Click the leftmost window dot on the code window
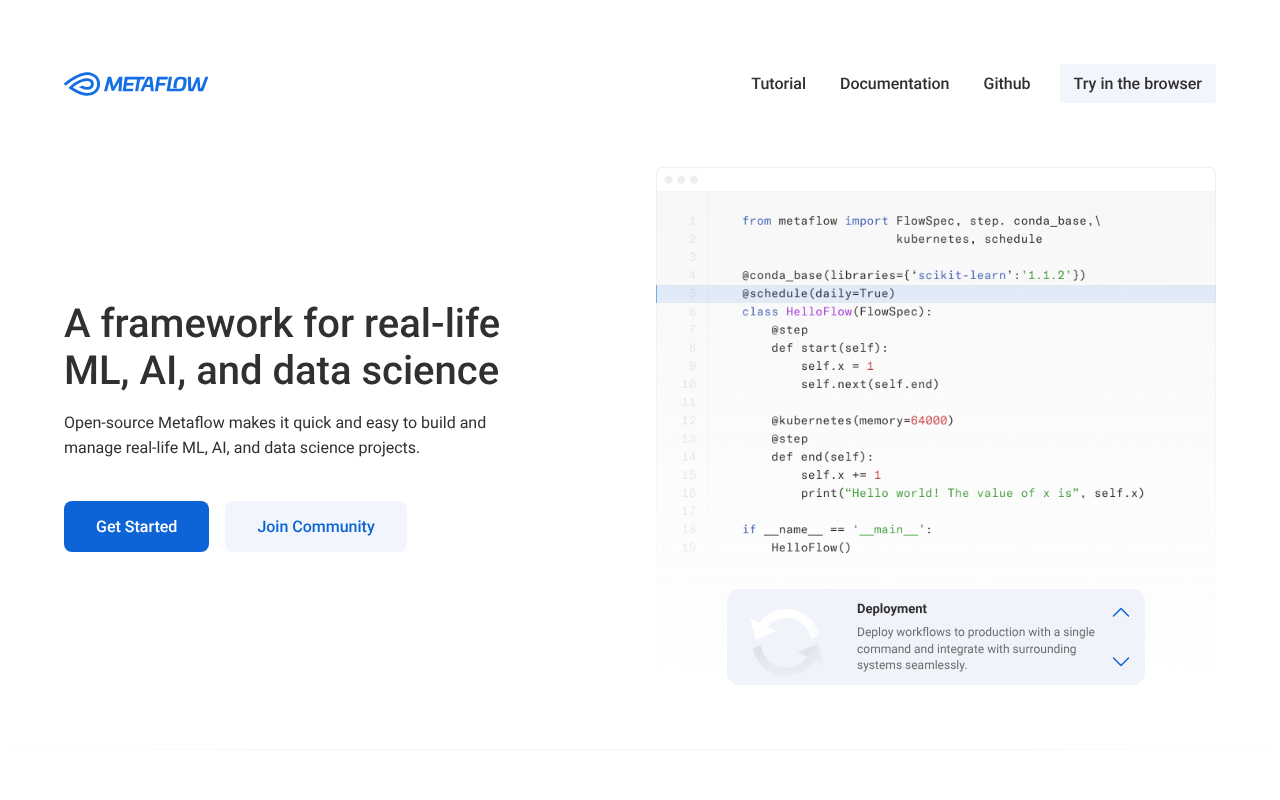1280x800 pixels. (667, 179)
